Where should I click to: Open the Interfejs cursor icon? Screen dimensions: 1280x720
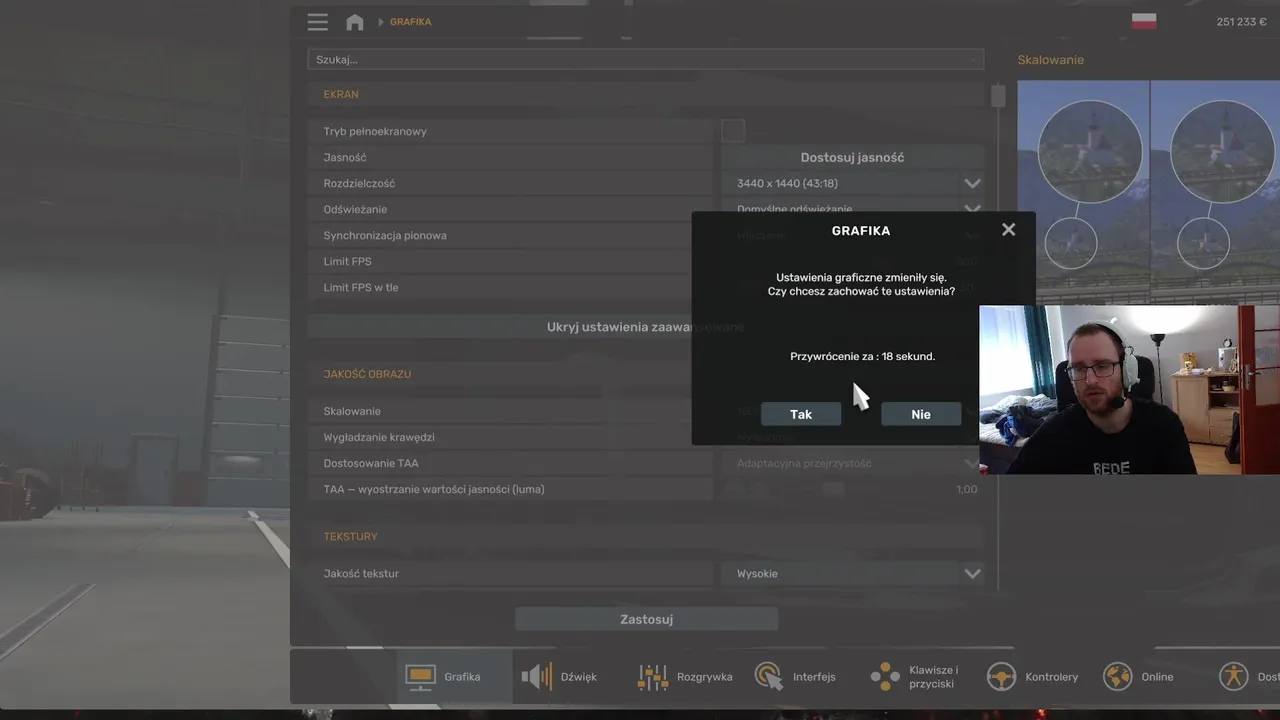(x=768, y=677)
